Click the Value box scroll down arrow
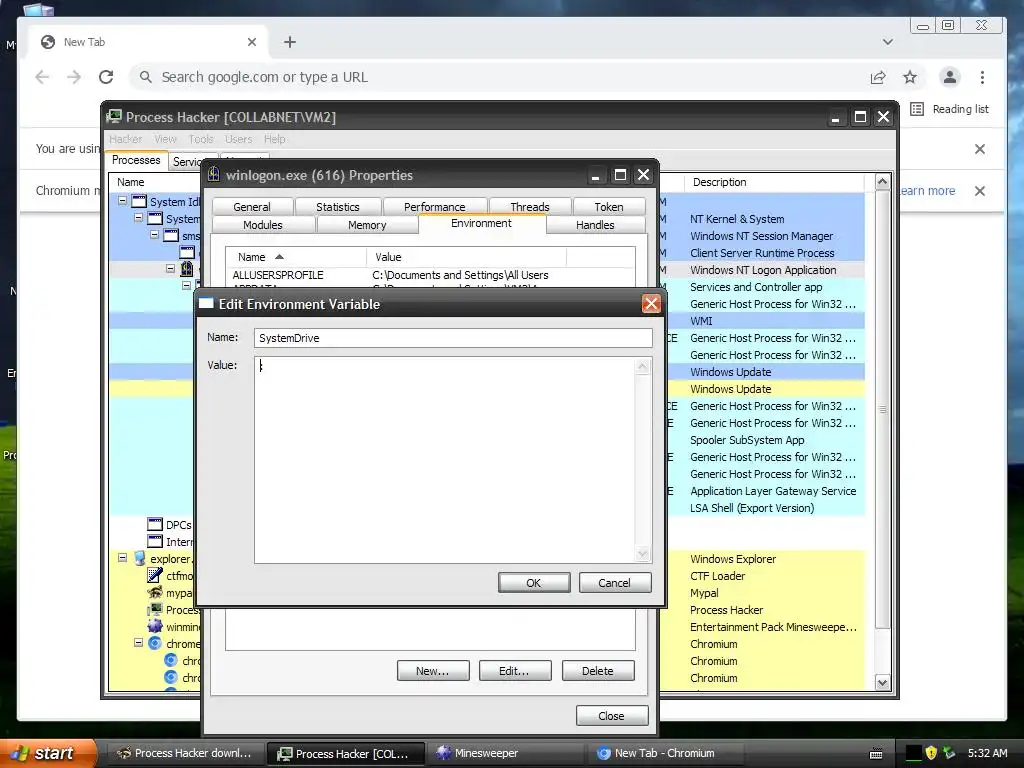 tap(642, 554)
